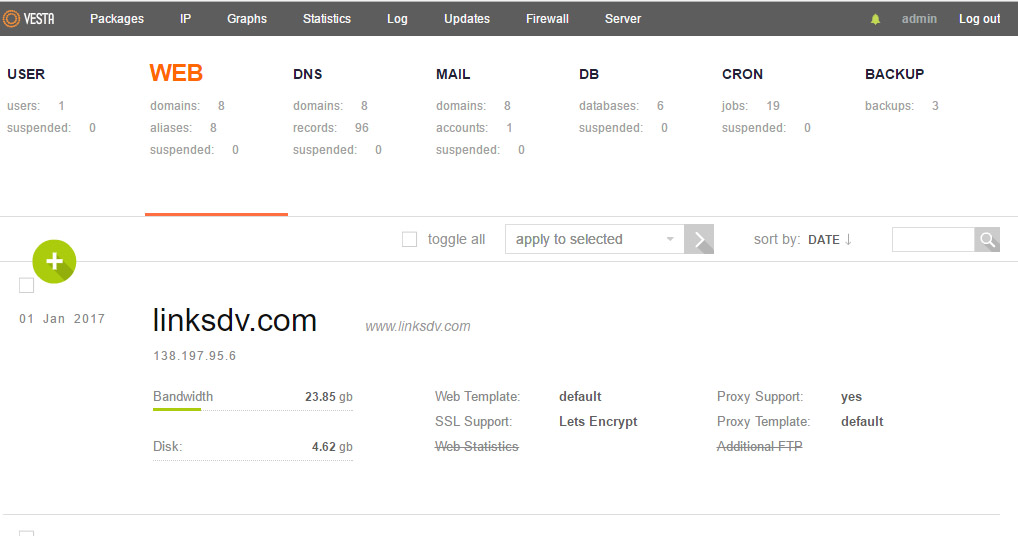Click the 23.85 gb bandwidth value
Viewport: 1018px width, 536px height.
click(329, 396)
